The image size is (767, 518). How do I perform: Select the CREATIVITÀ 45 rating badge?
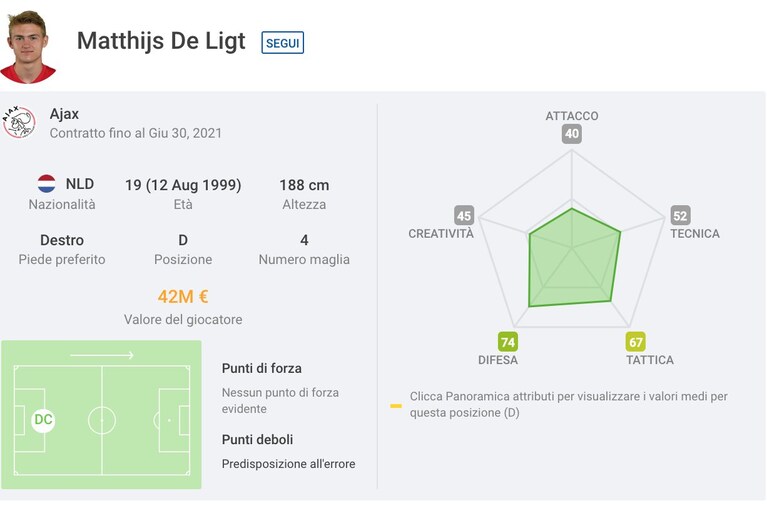point(464,215)
